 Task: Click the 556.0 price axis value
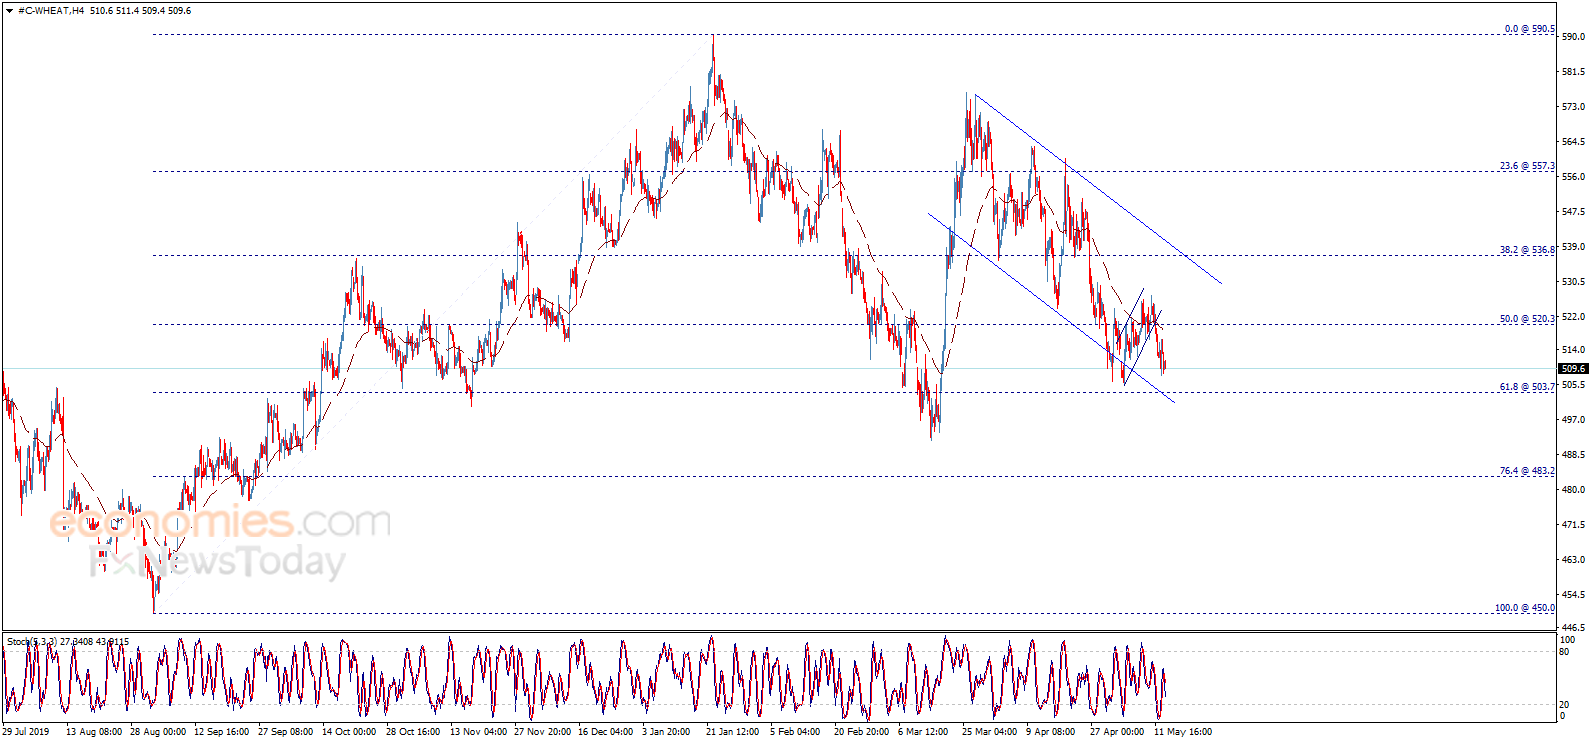(x=1573, y=177)
